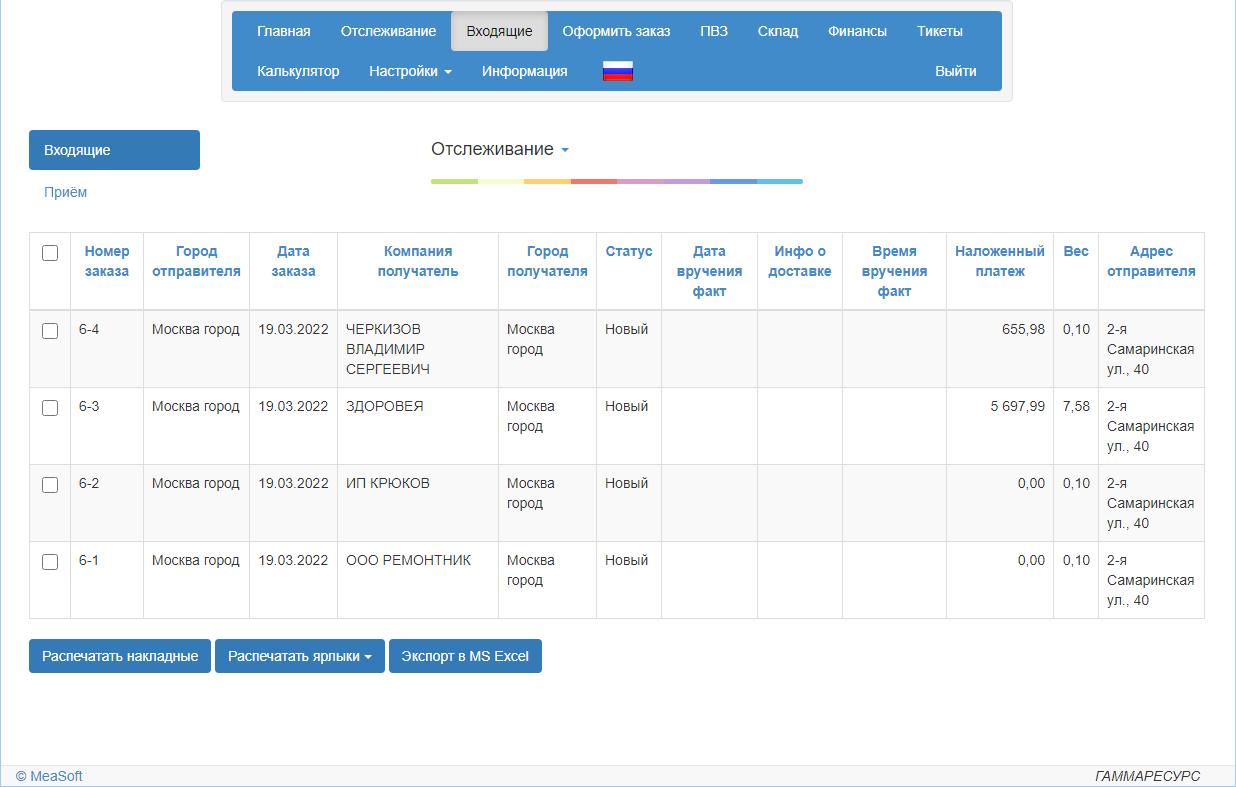Screen dimensions: 1236x787
Task: Sort by Номер заказа column header
Action: [107, 261]
